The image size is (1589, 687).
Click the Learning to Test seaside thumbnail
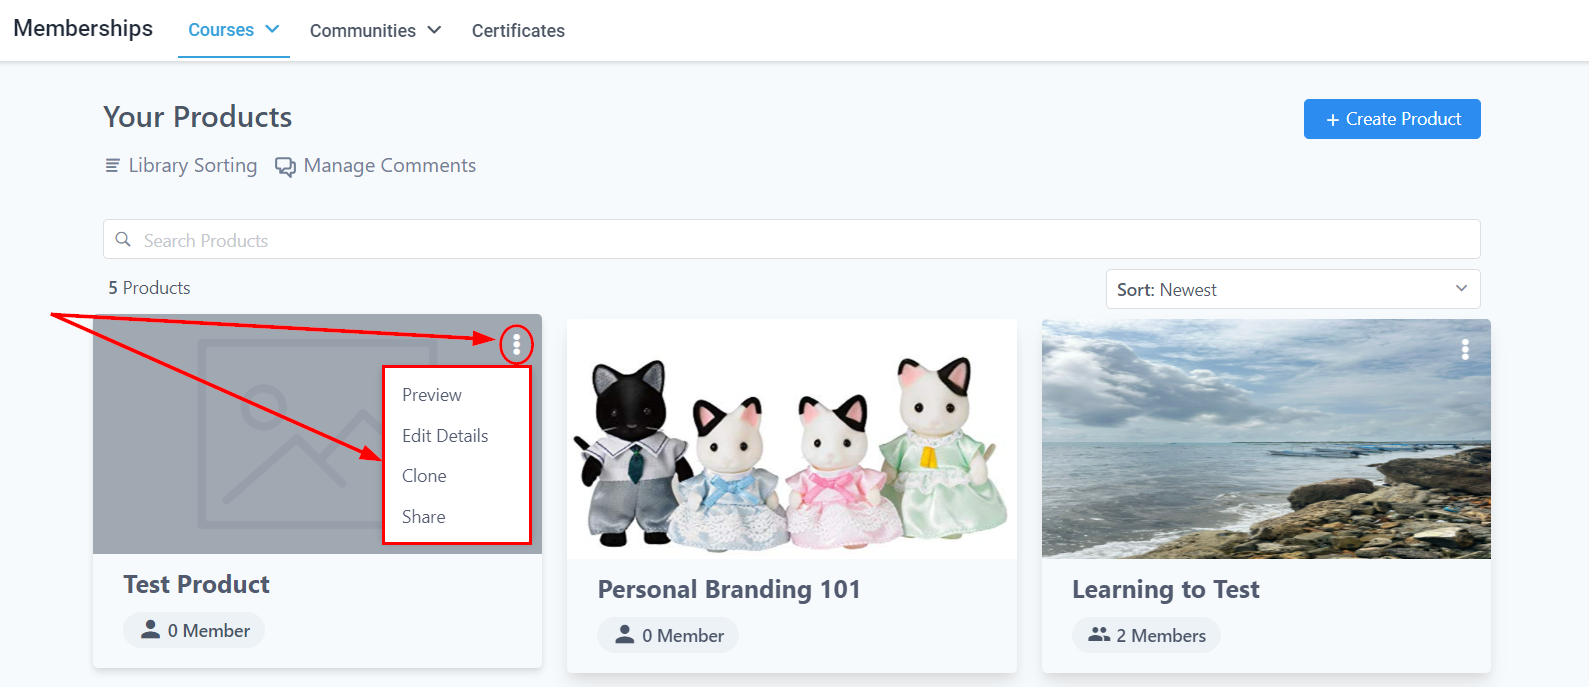[1266, 439]
